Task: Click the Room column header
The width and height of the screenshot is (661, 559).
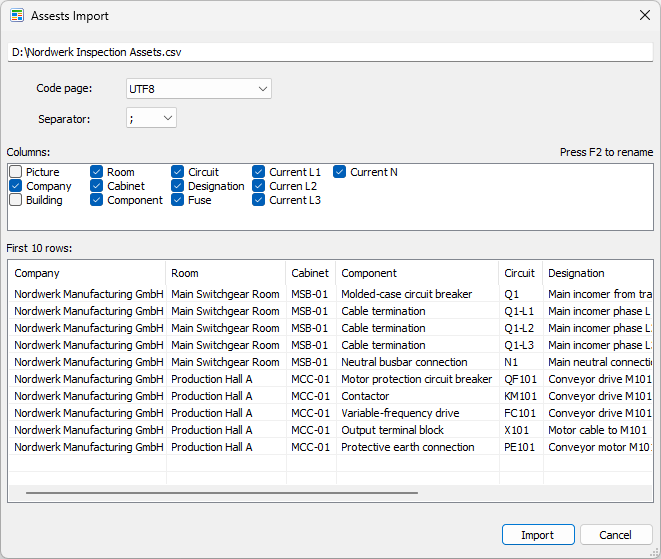Action: pos(226,273)
